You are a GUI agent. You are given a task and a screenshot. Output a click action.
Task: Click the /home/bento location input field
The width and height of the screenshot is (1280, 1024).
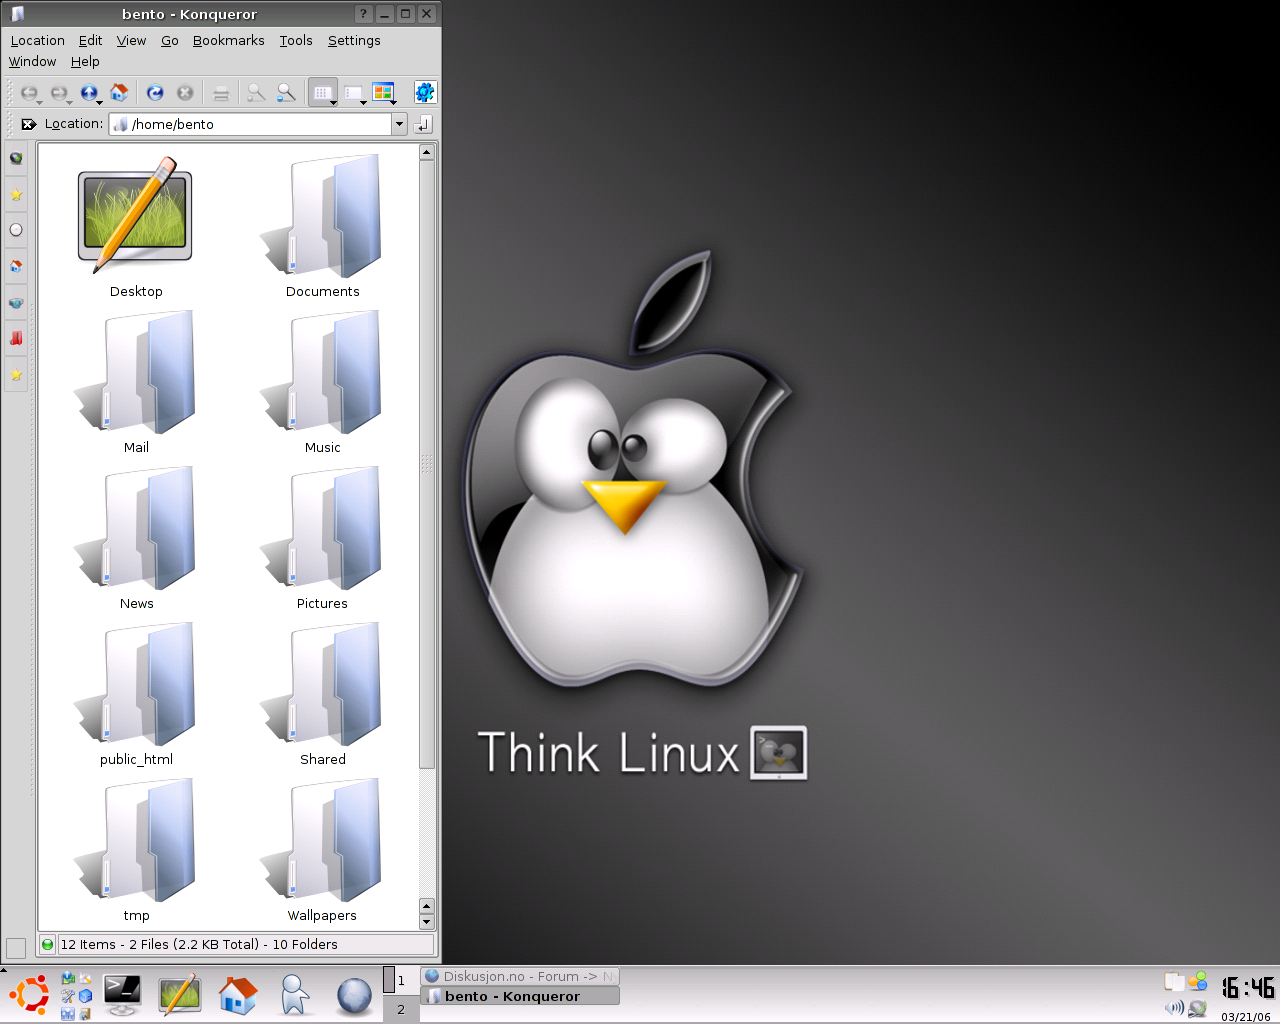pos(250,124)
